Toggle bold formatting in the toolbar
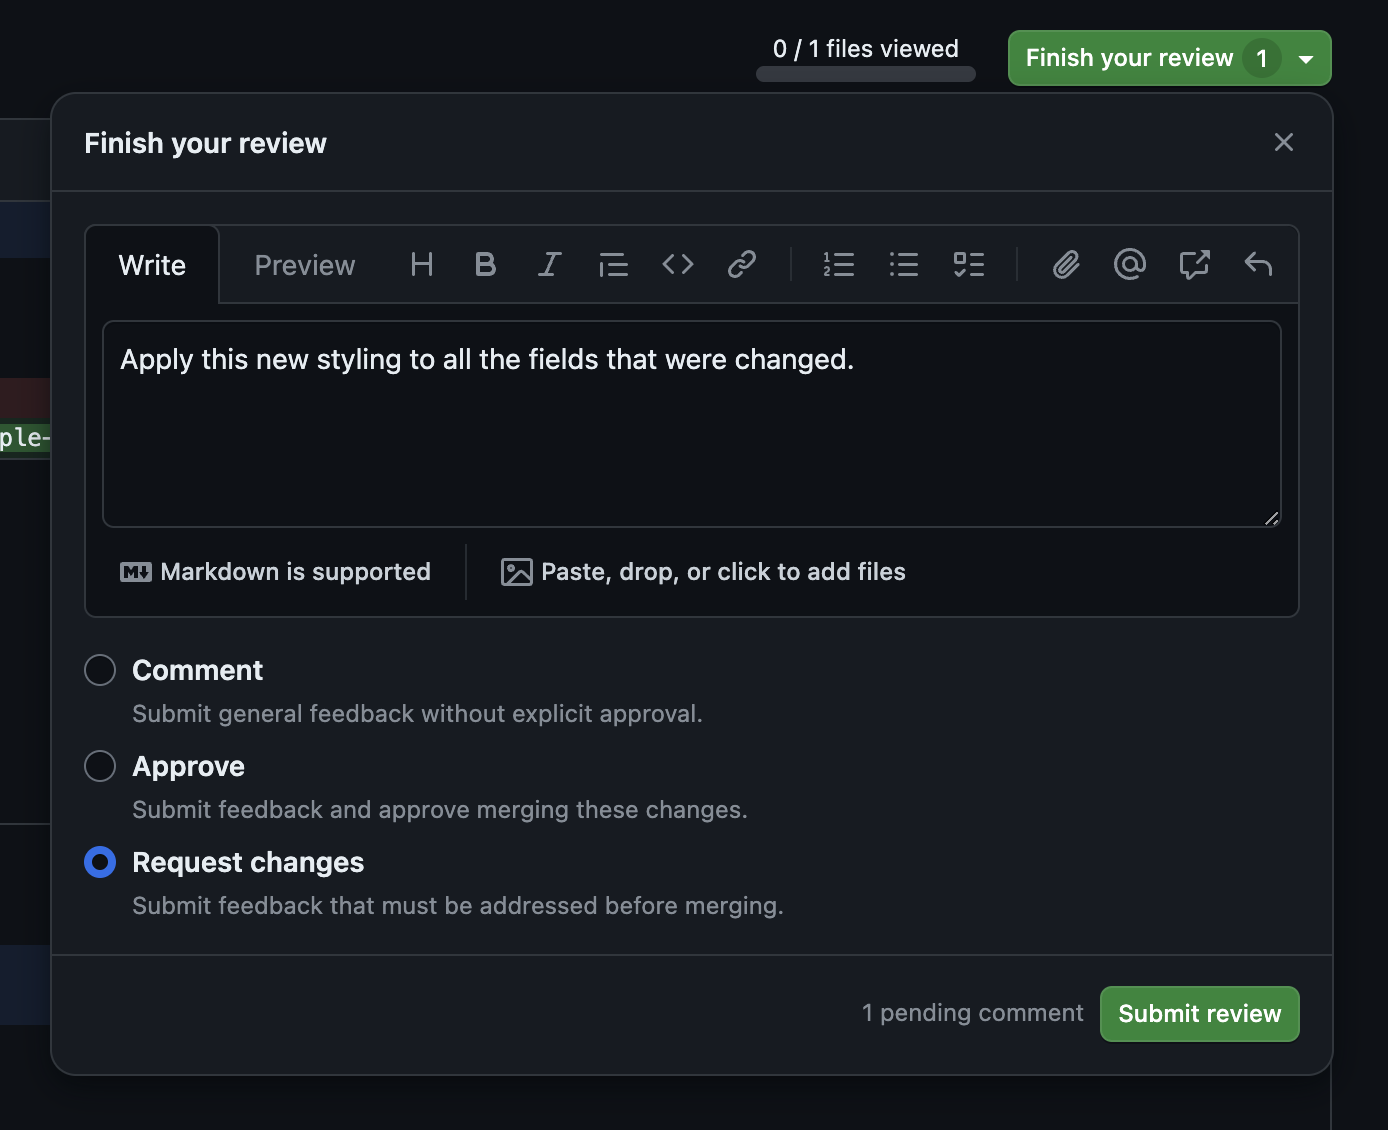 click(486, 265)
